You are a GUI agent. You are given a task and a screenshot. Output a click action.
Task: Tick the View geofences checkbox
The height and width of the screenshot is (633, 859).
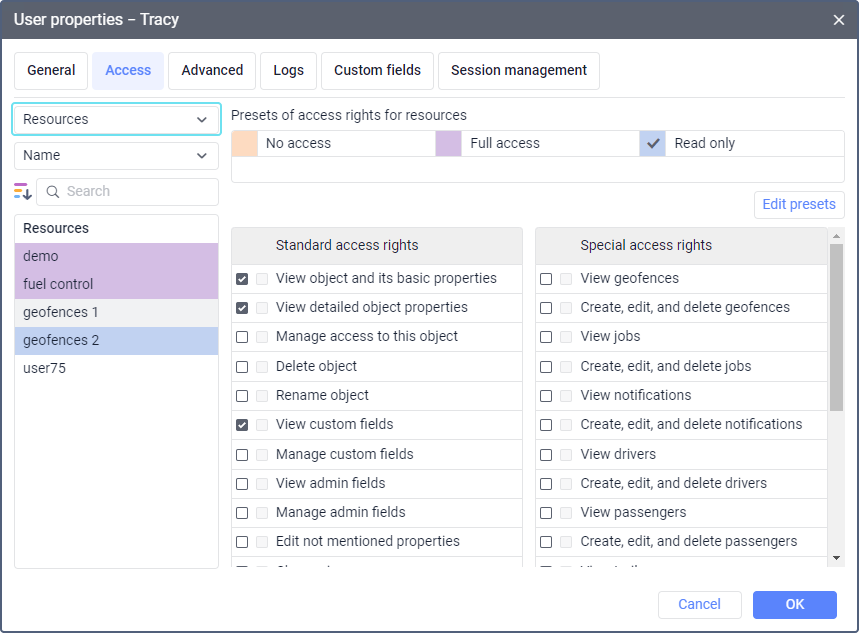[546, 279]
